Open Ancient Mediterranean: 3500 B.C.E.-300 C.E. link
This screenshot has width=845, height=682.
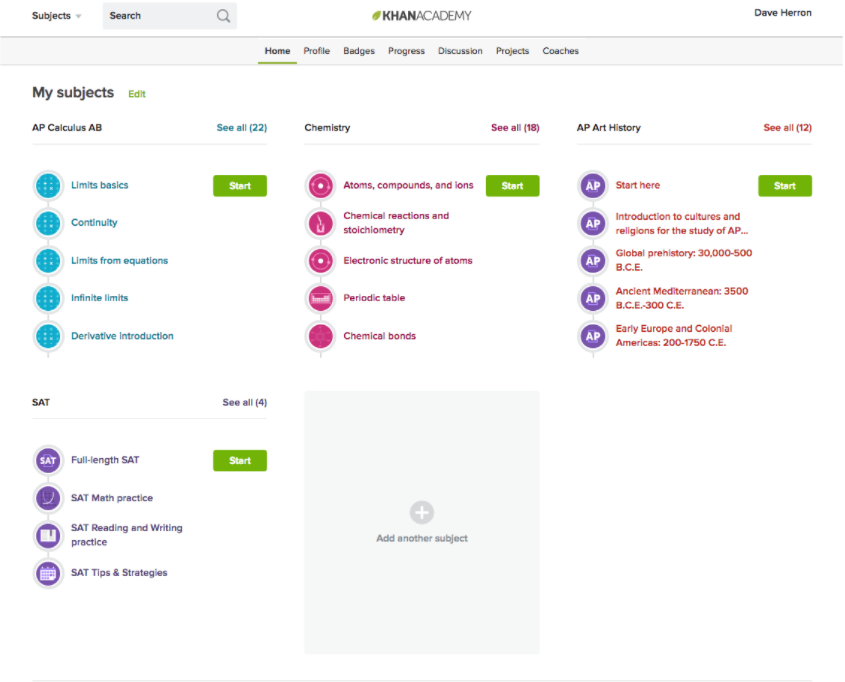coord(682,298)
